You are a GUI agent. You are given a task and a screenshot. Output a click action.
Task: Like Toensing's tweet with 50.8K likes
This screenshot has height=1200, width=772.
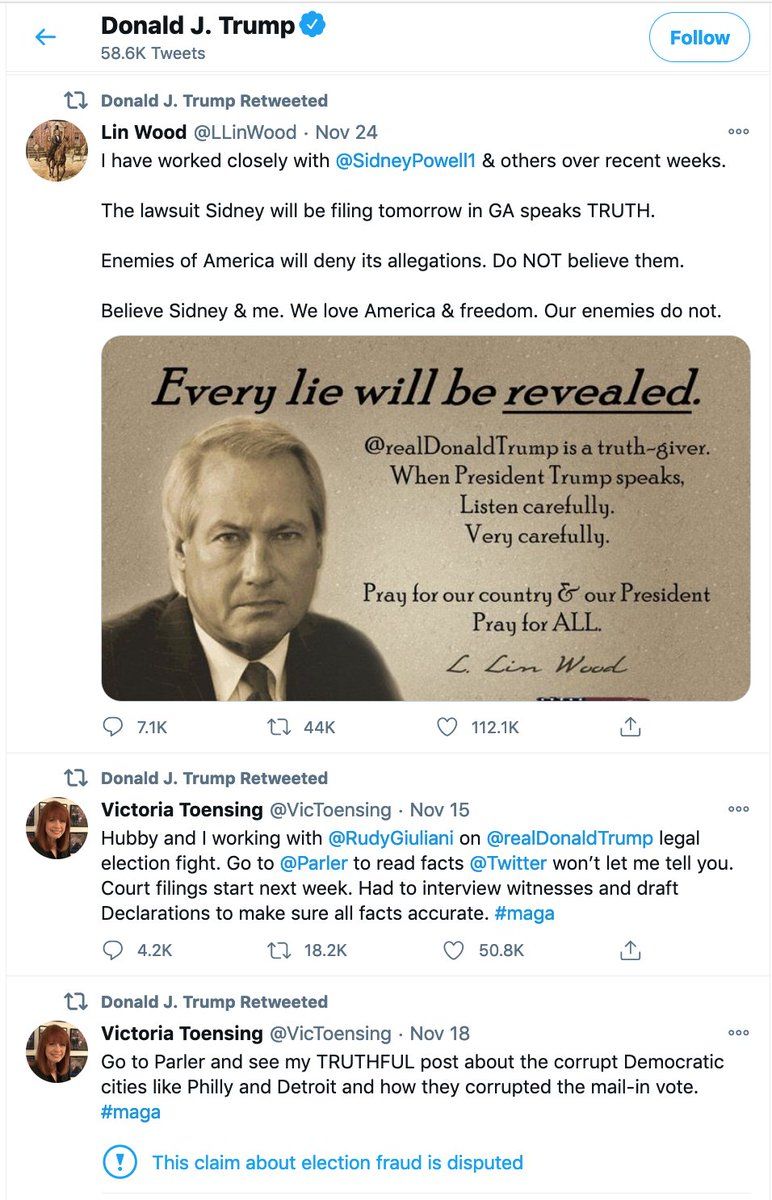tap(453, 950)
